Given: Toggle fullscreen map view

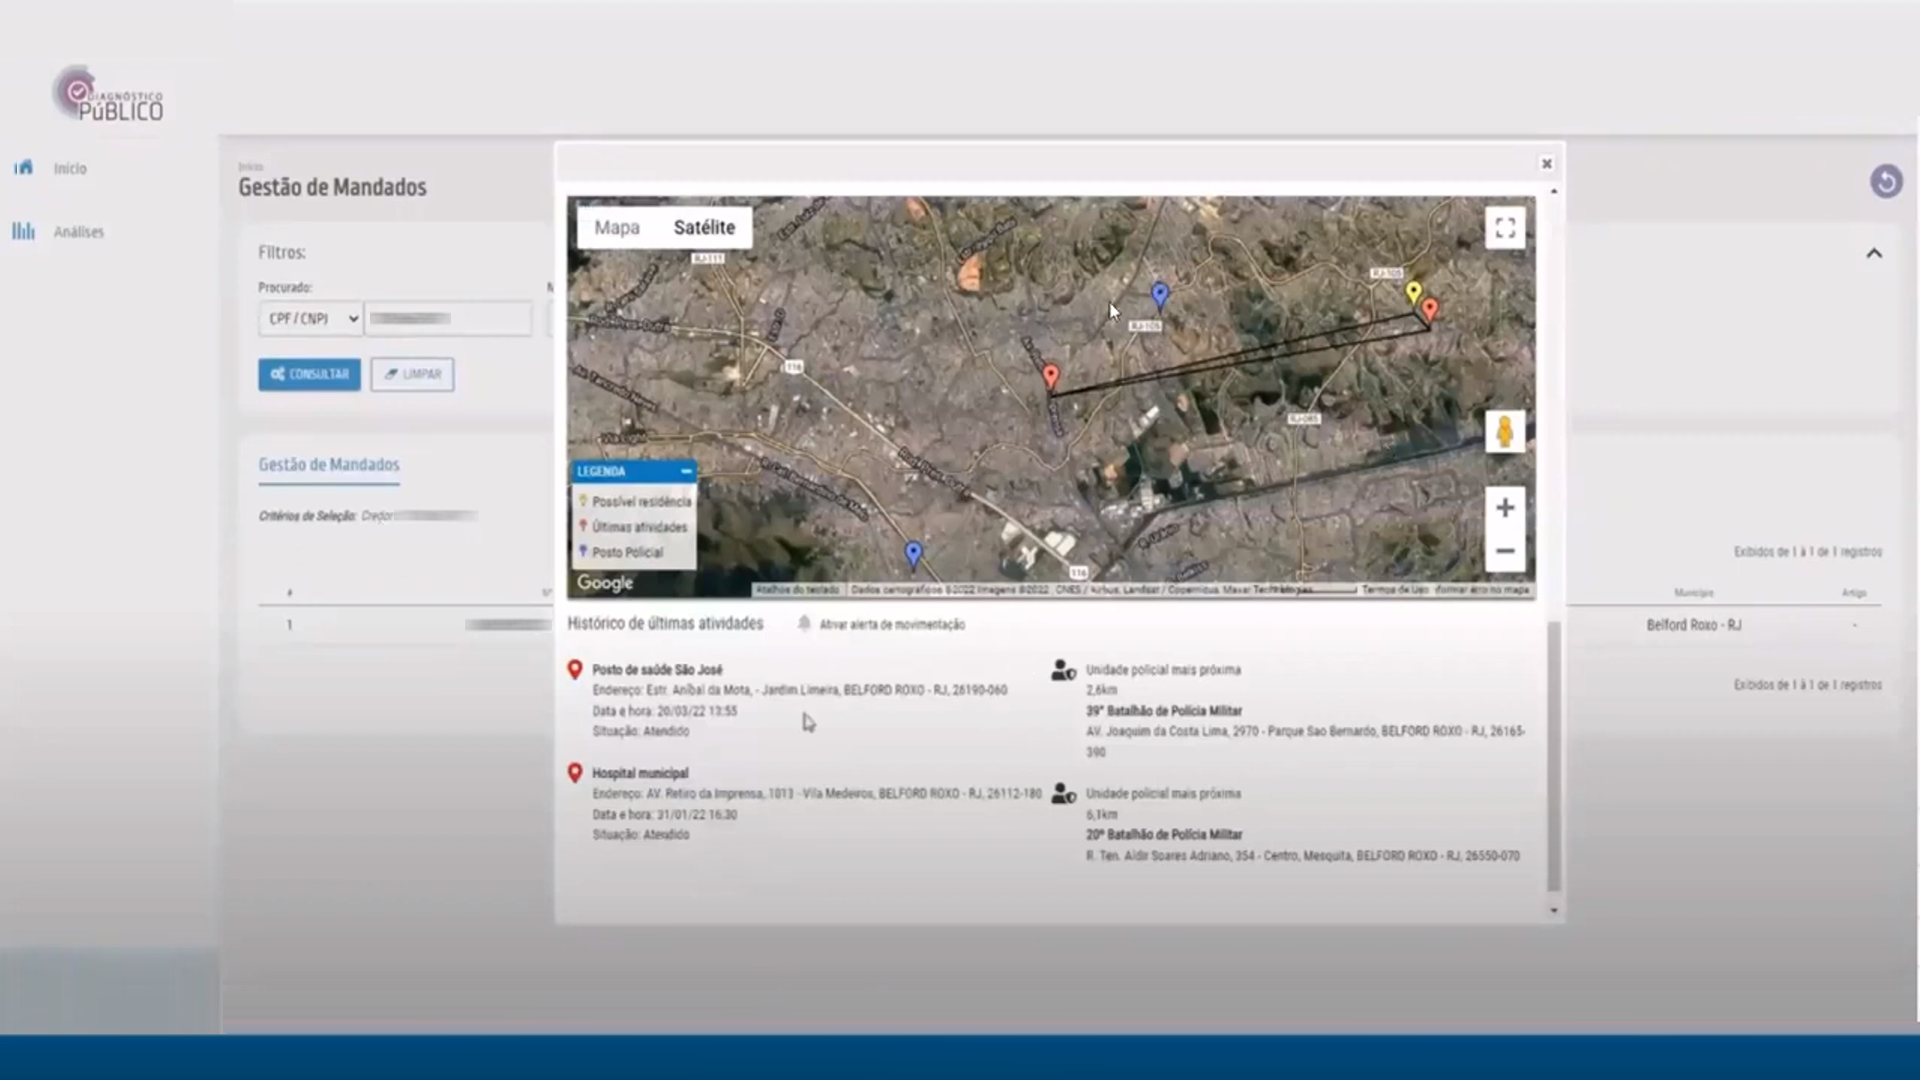Looking at the screenshot, I should 1505,227.
